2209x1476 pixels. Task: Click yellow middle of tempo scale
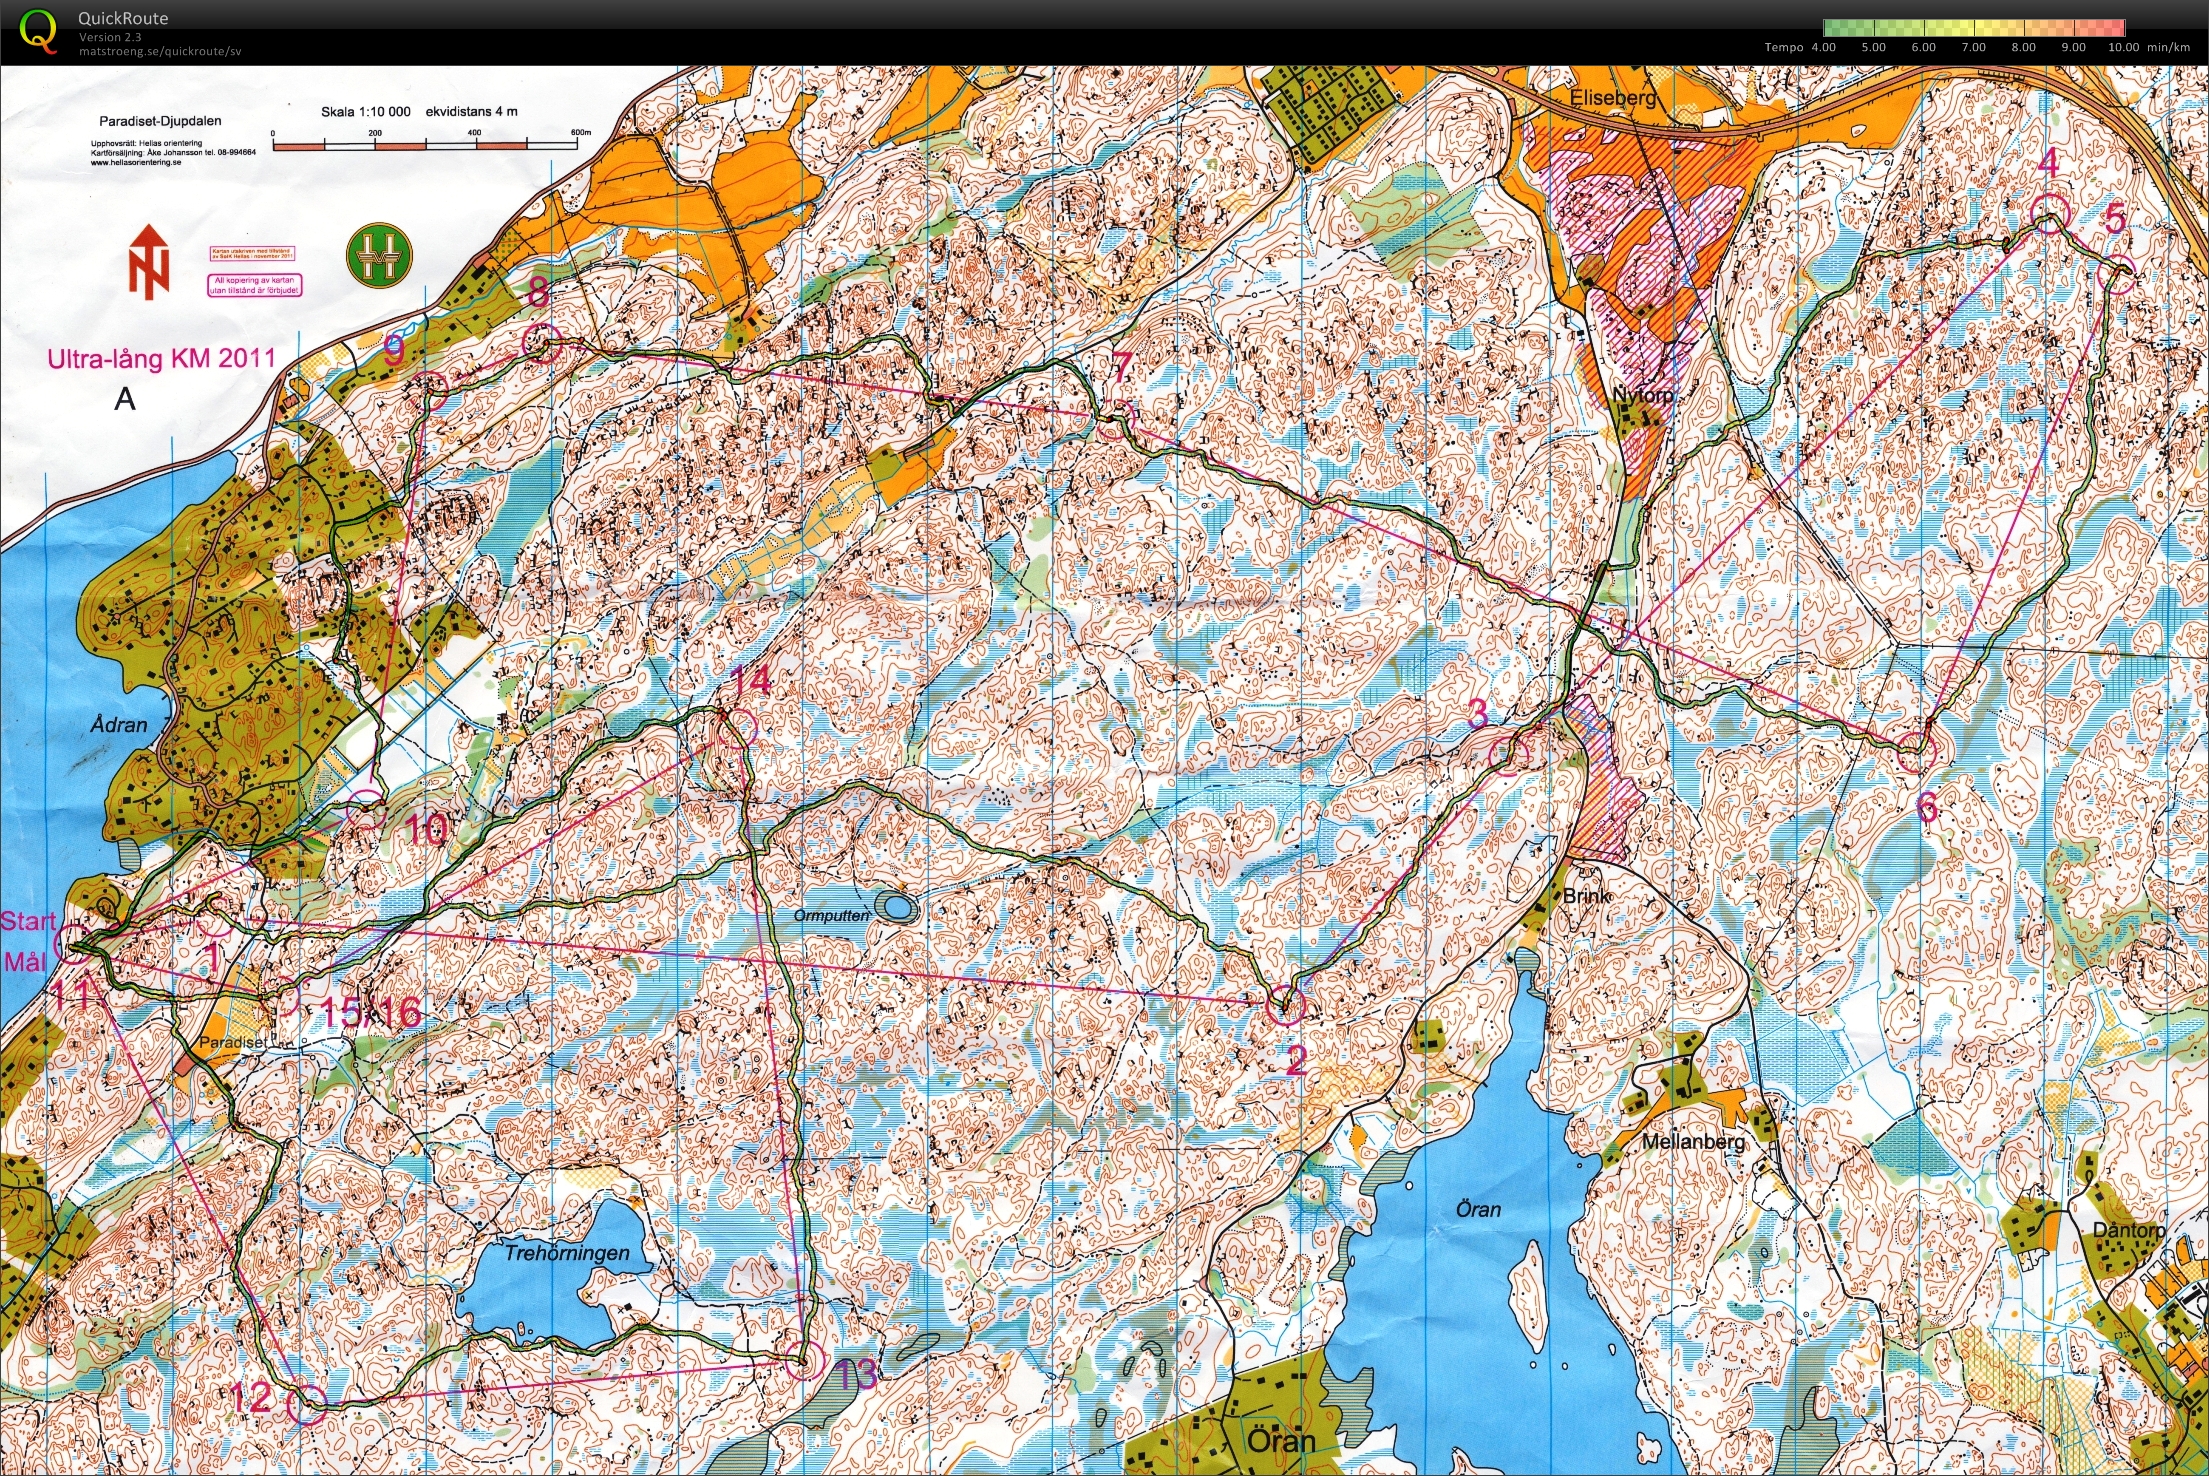click(x=1972, y=27)
